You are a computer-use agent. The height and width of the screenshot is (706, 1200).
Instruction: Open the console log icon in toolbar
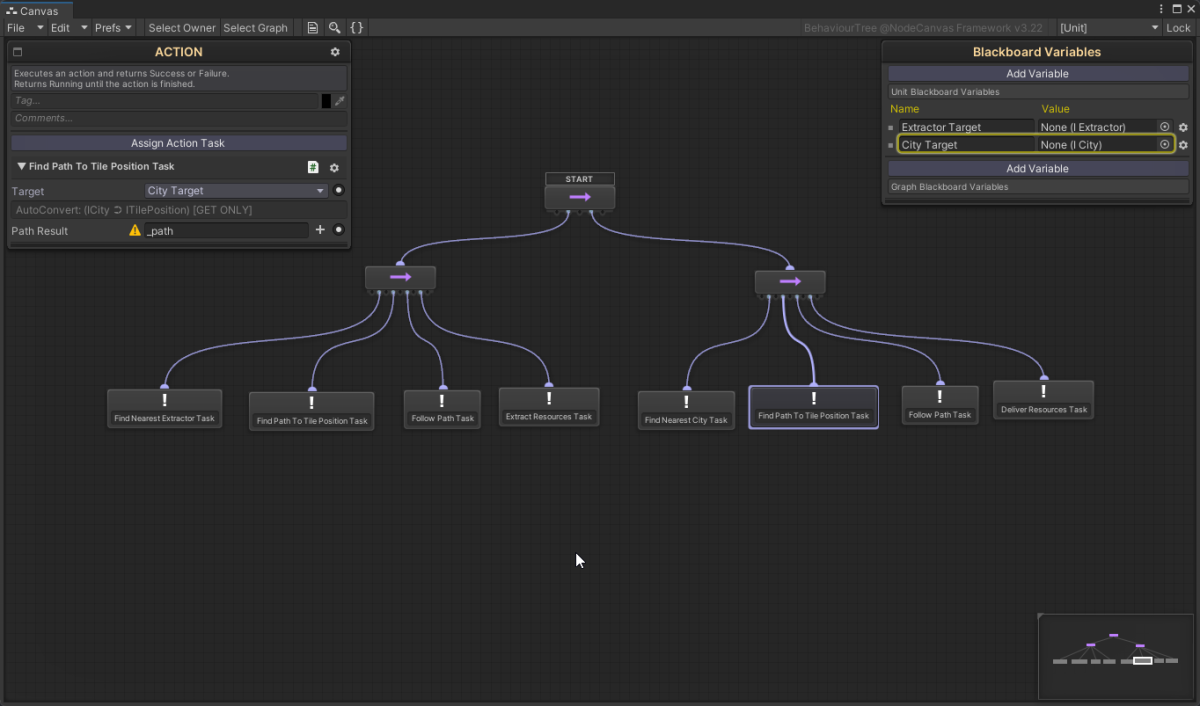pos(313,28)
